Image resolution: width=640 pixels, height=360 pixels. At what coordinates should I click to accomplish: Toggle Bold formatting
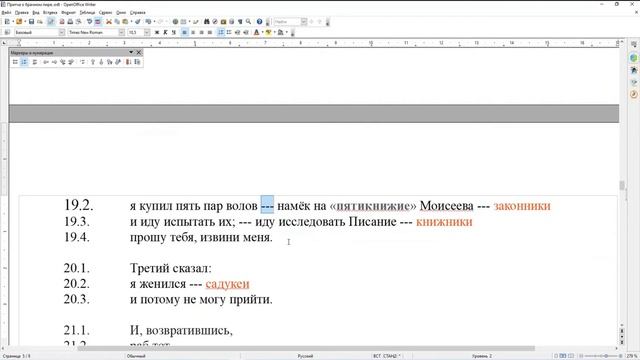[157, 32]
